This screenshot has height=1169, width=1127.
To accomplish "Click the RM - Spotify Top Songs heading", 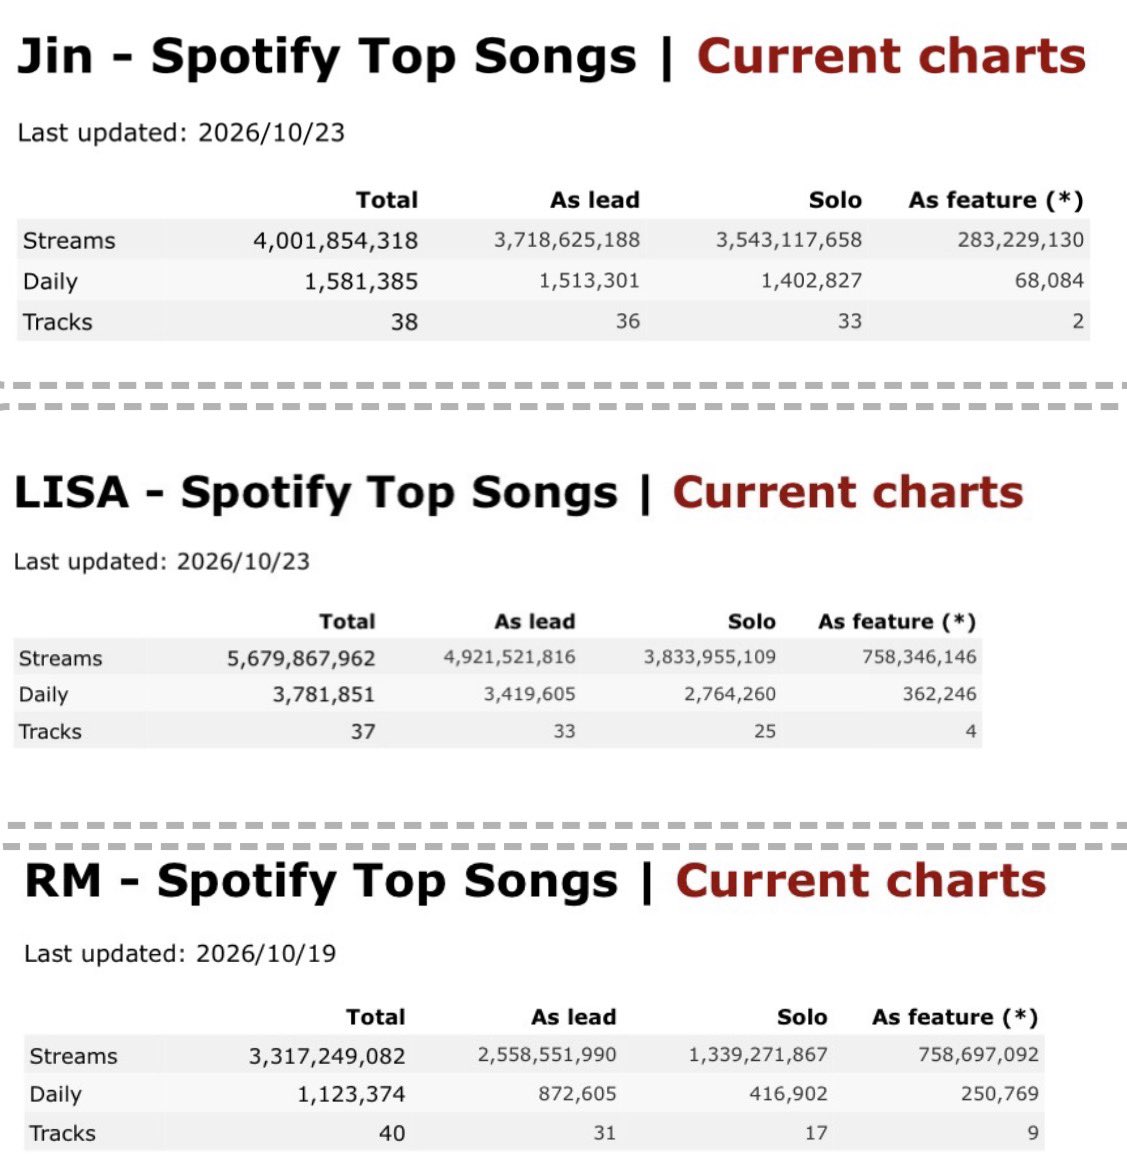I will click(321, 882).
